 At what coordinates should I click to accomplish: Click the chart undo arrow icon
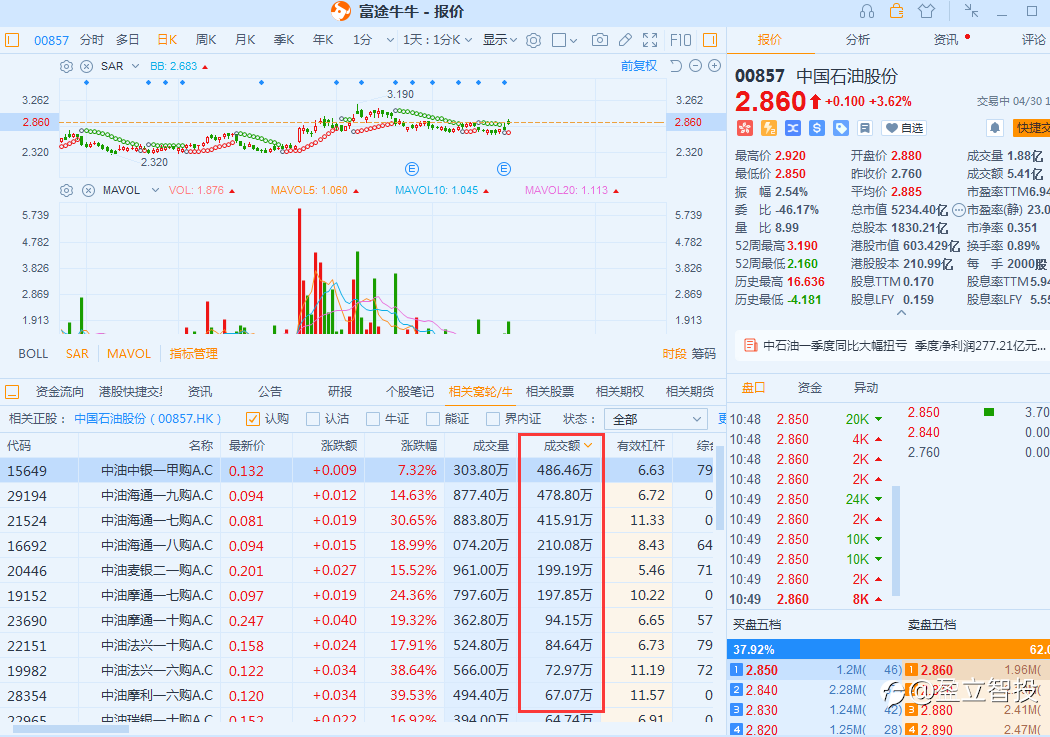(x=676, y=66)
